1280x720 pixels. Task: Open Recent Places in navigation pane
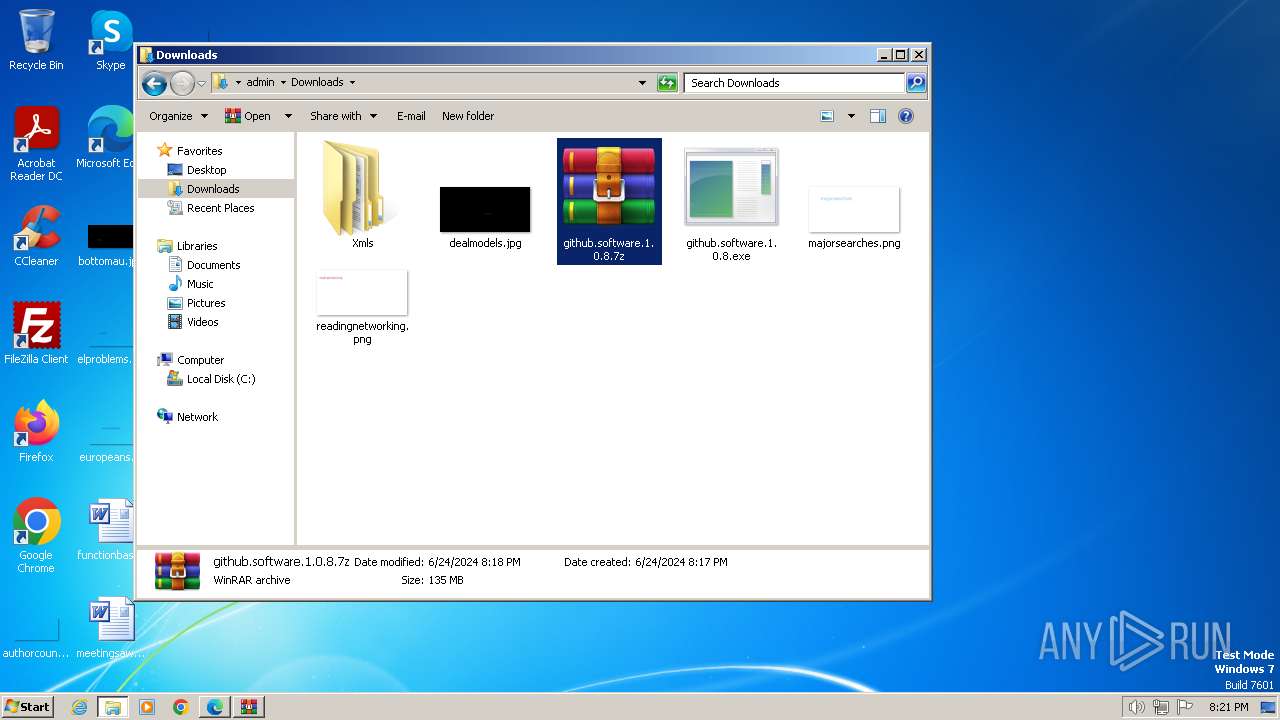(220, 208)
